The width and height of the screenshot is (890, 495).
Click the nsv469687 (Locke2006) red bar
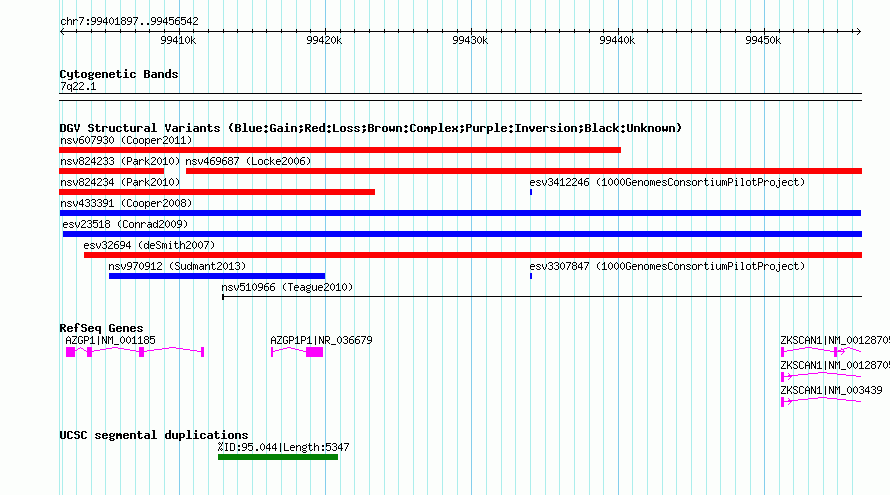[x=524, y=171]
